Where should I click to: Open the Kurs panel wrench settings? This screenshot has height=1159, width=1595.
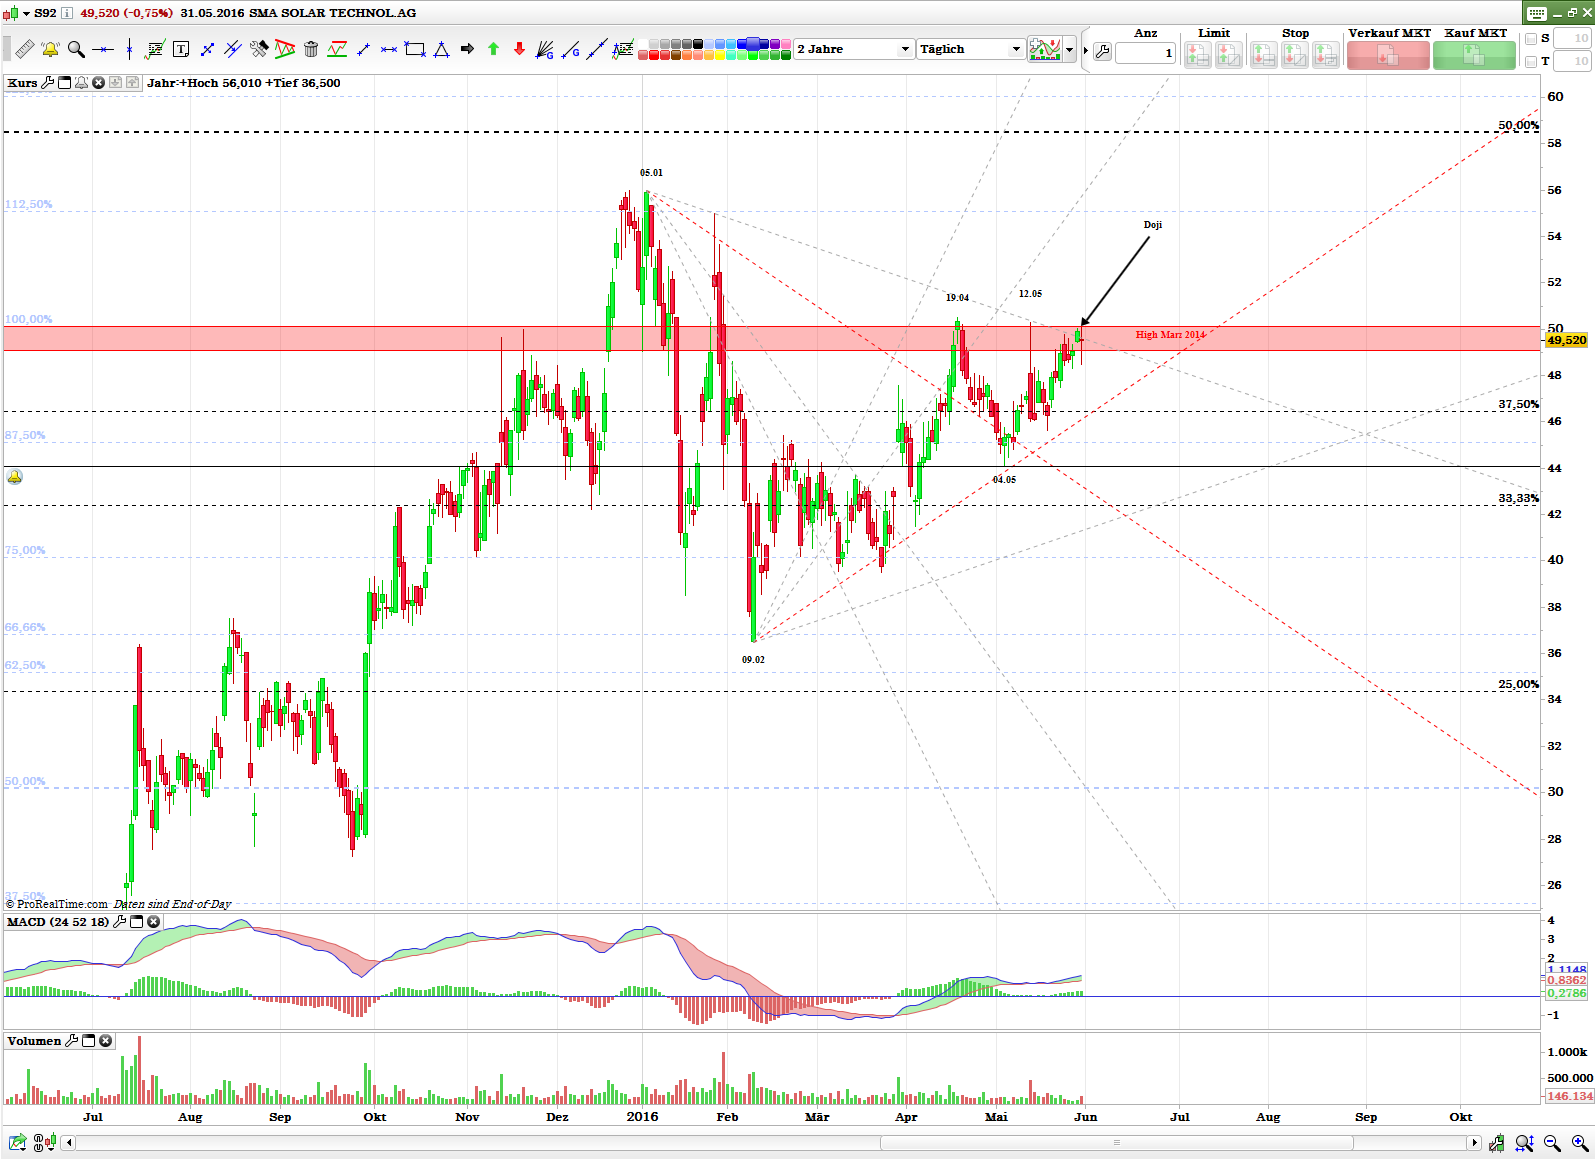(47, 83)
